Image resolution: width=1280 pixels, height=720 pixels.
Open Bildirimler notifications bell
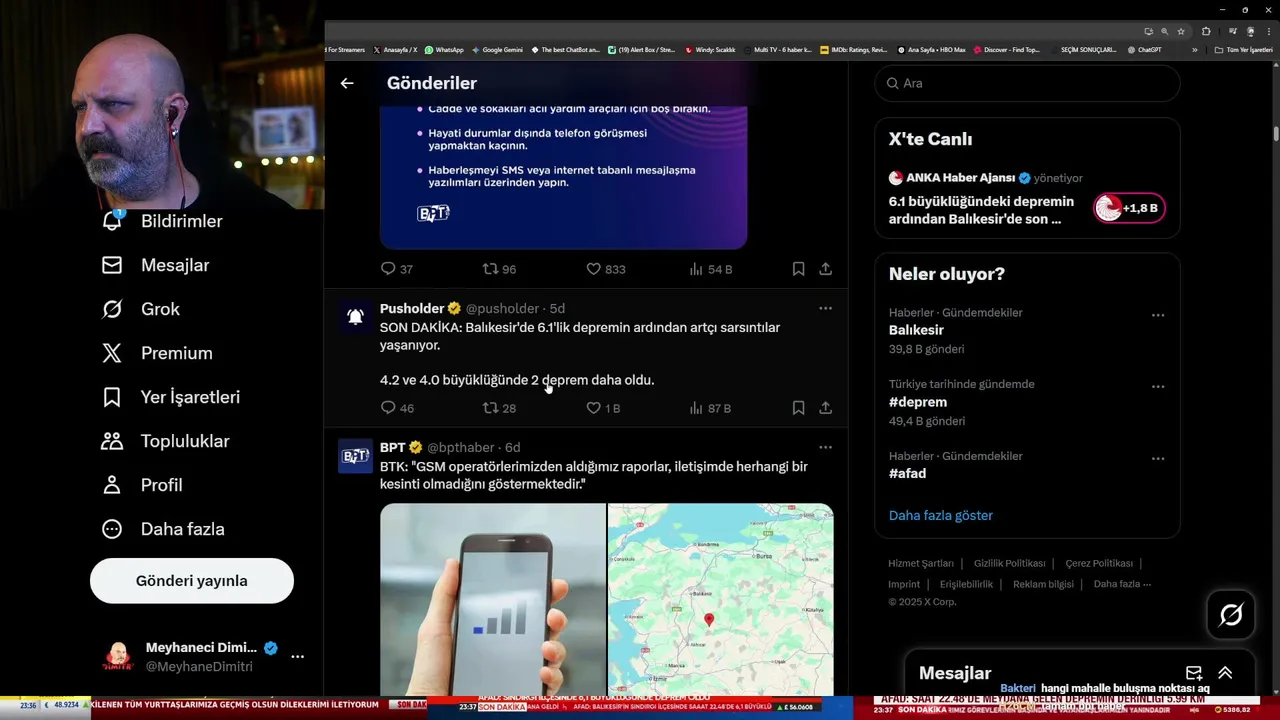click(162, 221)
